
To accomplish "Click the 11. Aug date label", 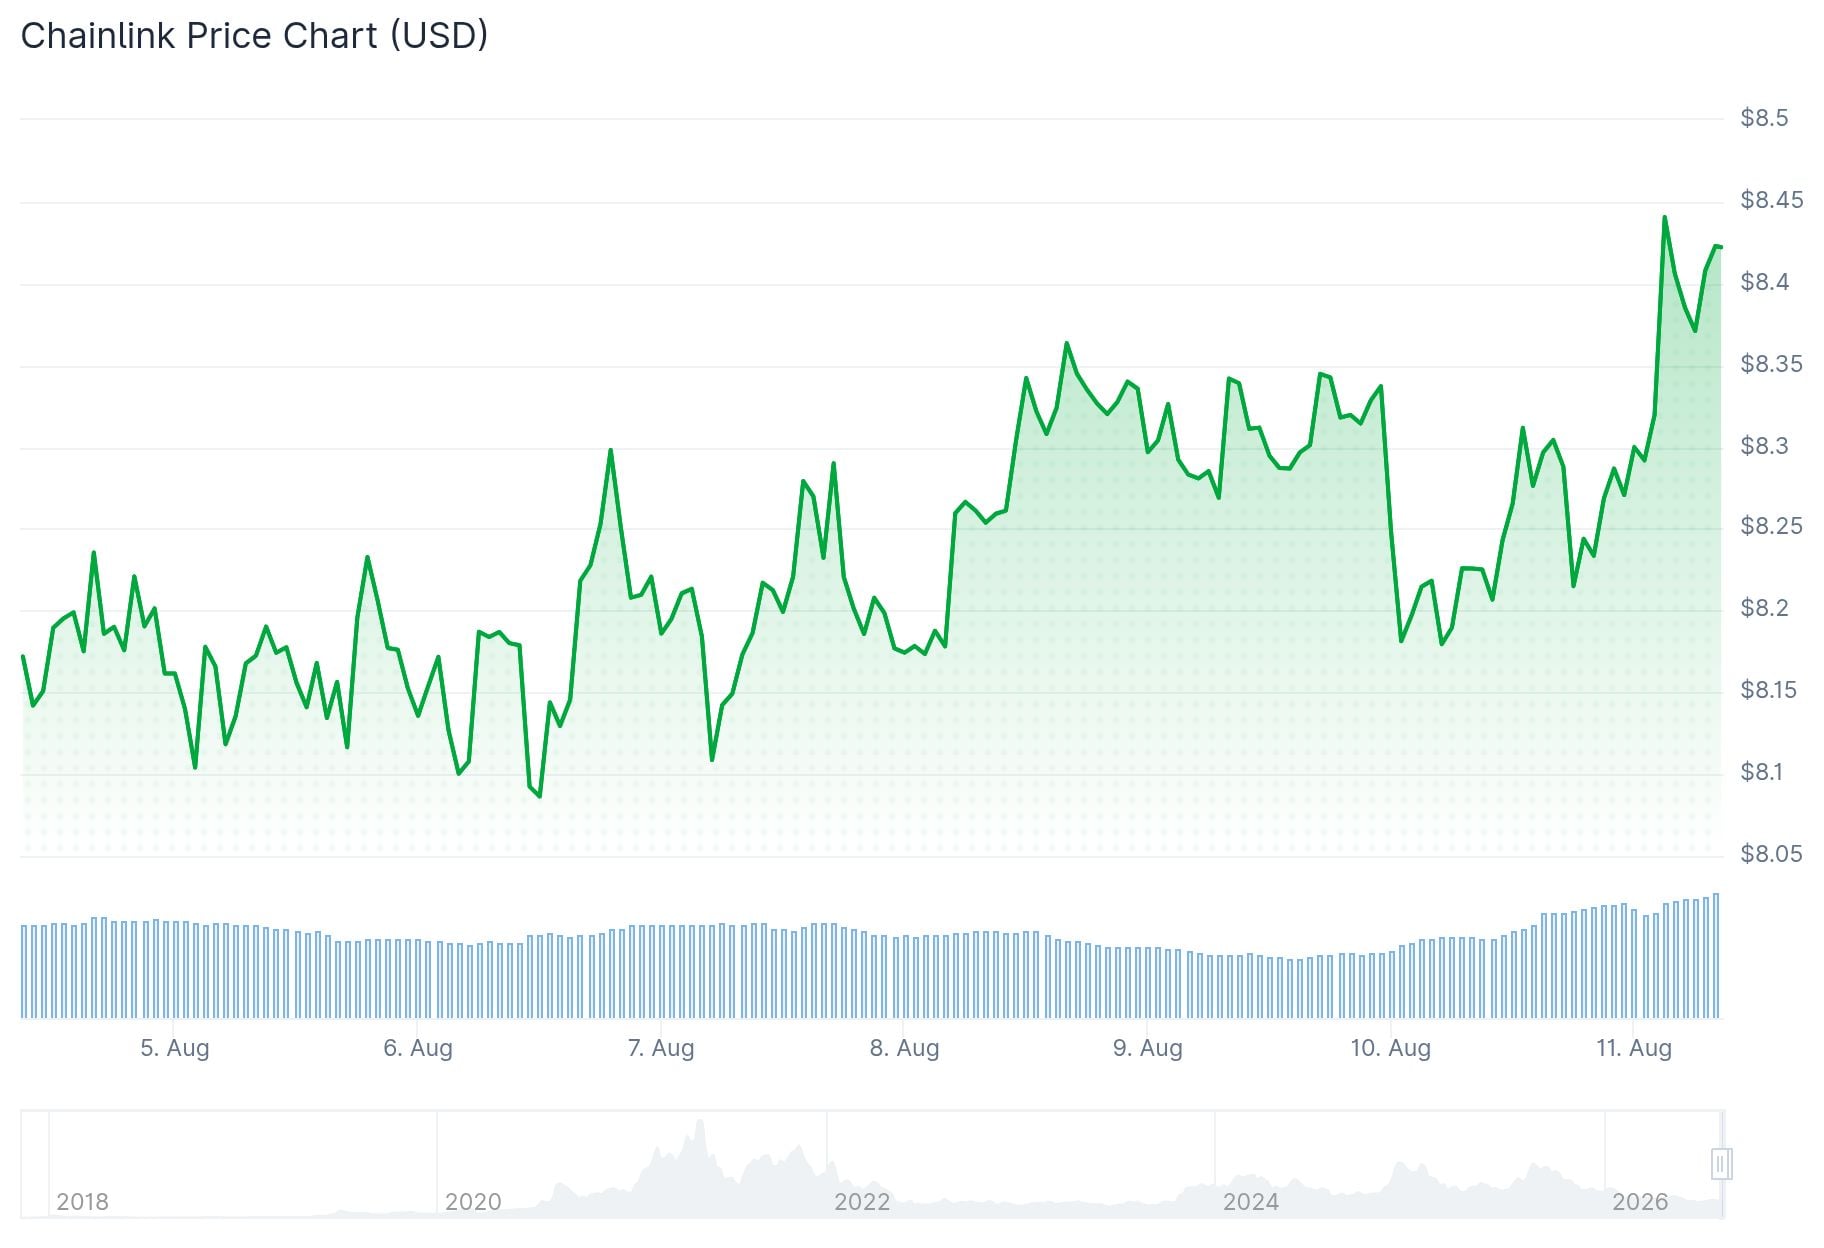I will (1634, 1048).
